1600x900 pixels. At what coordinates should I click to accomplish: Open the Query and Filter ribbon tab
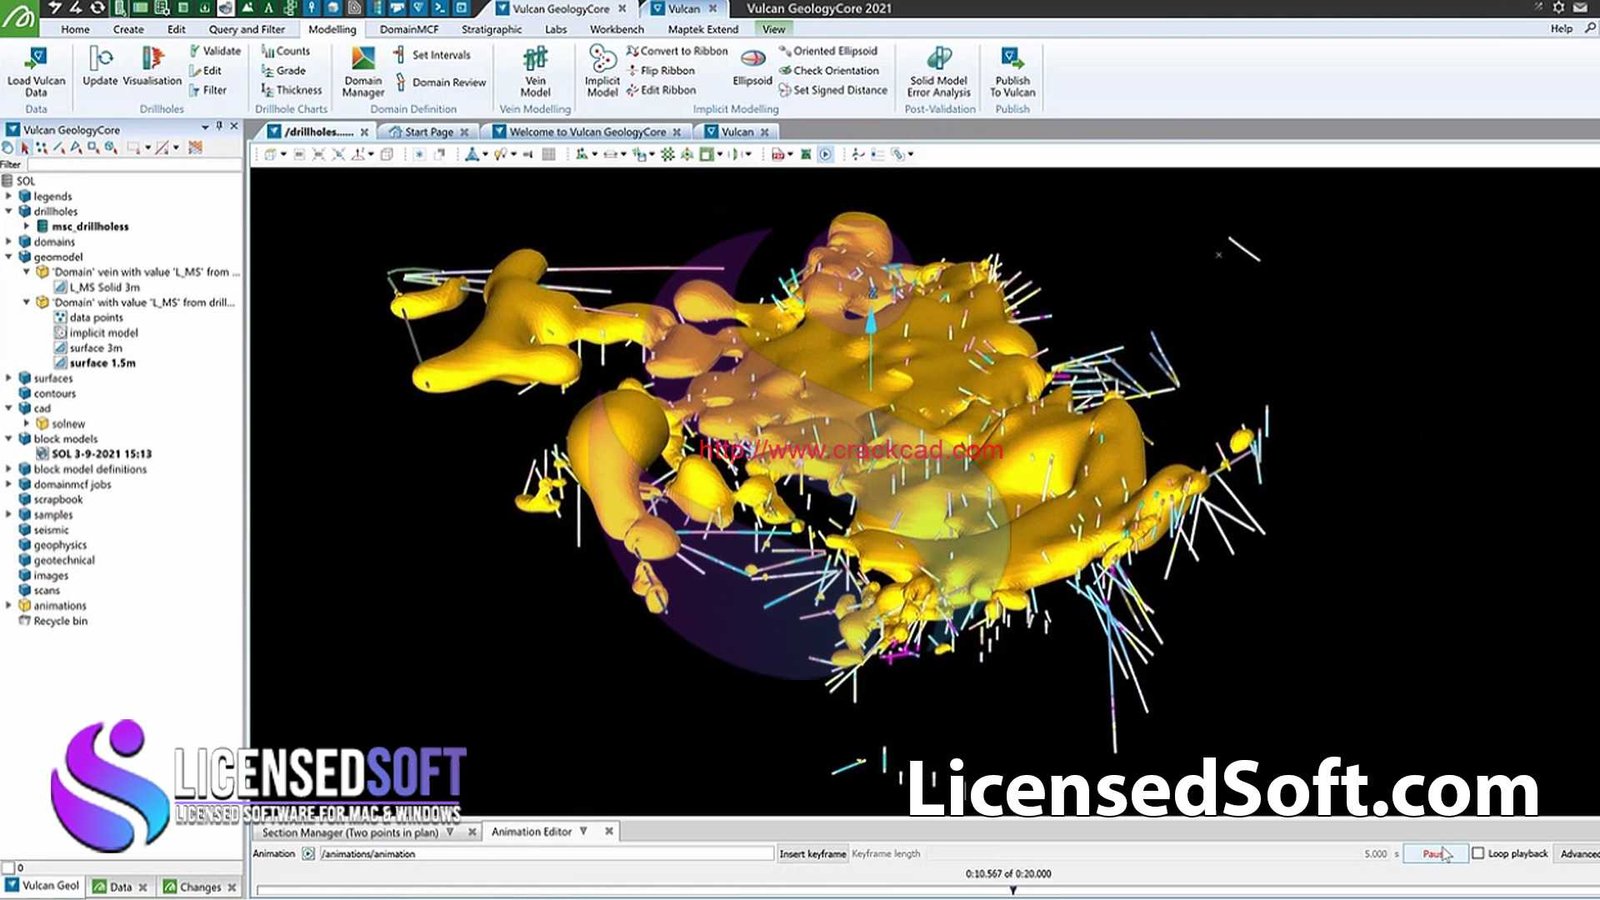tap(246, 29)
